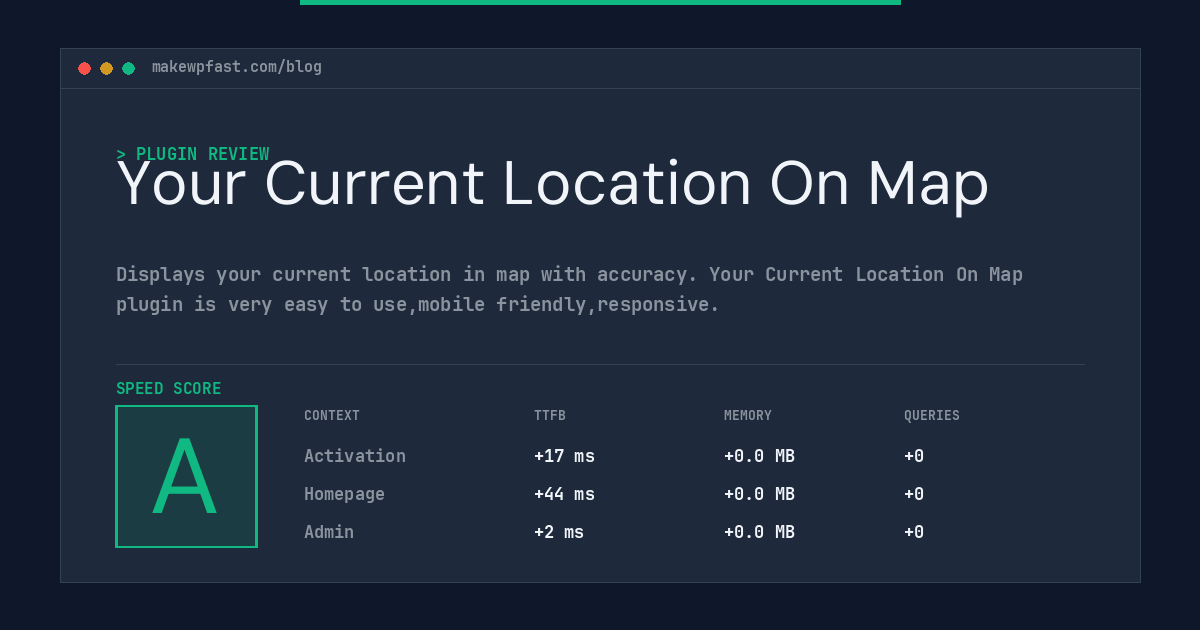Click the "+2 ms" Admin TTFB value
1200x630 pixels.
click(x=559, y=532)
